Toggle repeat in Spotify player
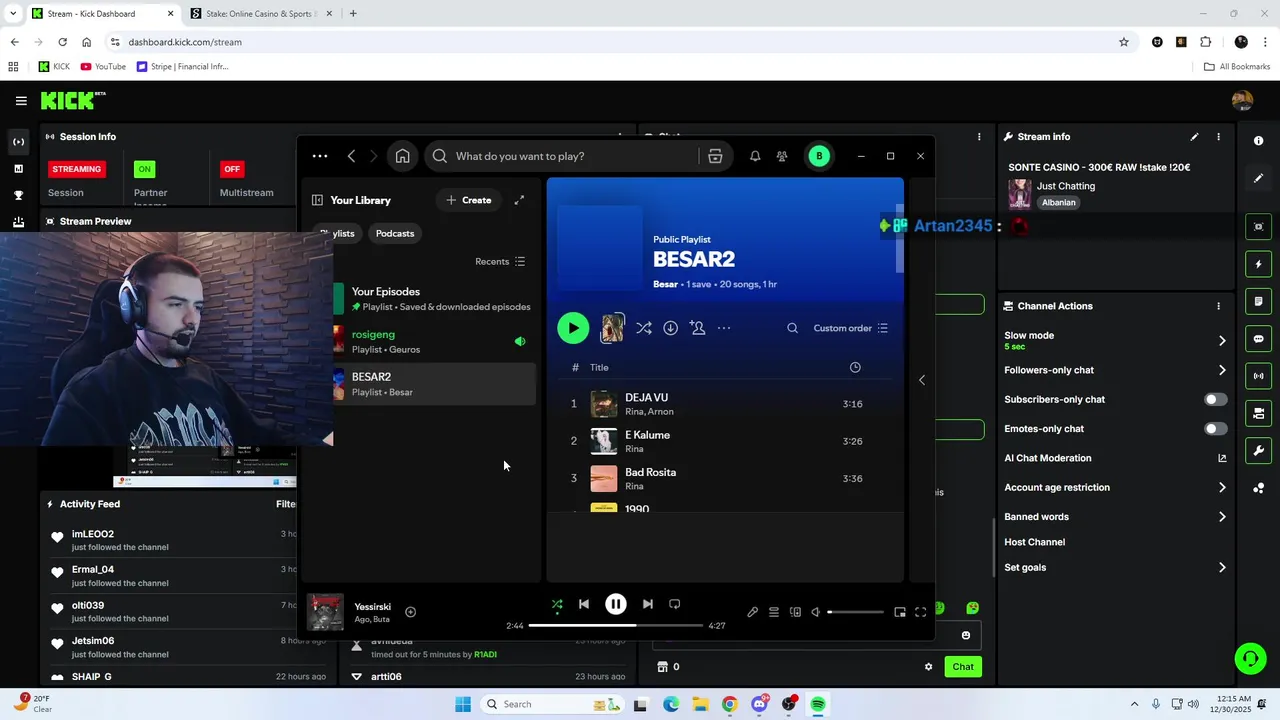Screen dimensions: 1280x720 [x=675, y=604]
